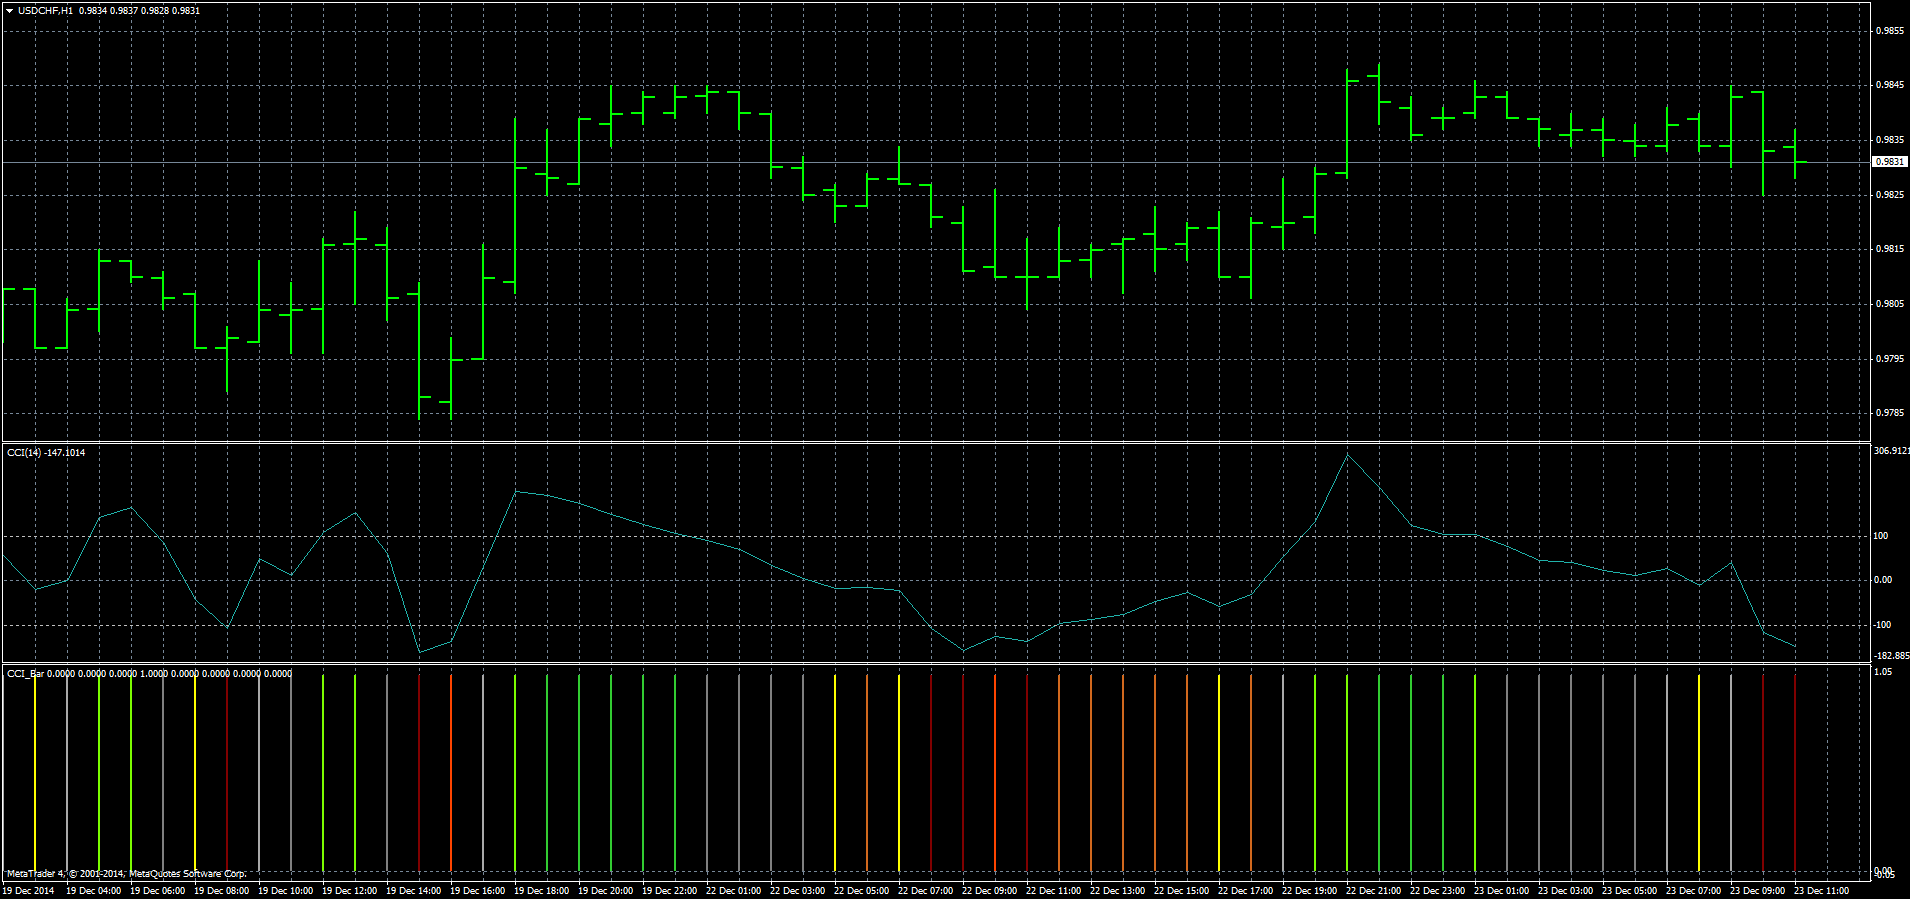Click the 23 Dec 01:00 time label
The width and height of the screenshot is (1910, 899).
[1501, 890]
